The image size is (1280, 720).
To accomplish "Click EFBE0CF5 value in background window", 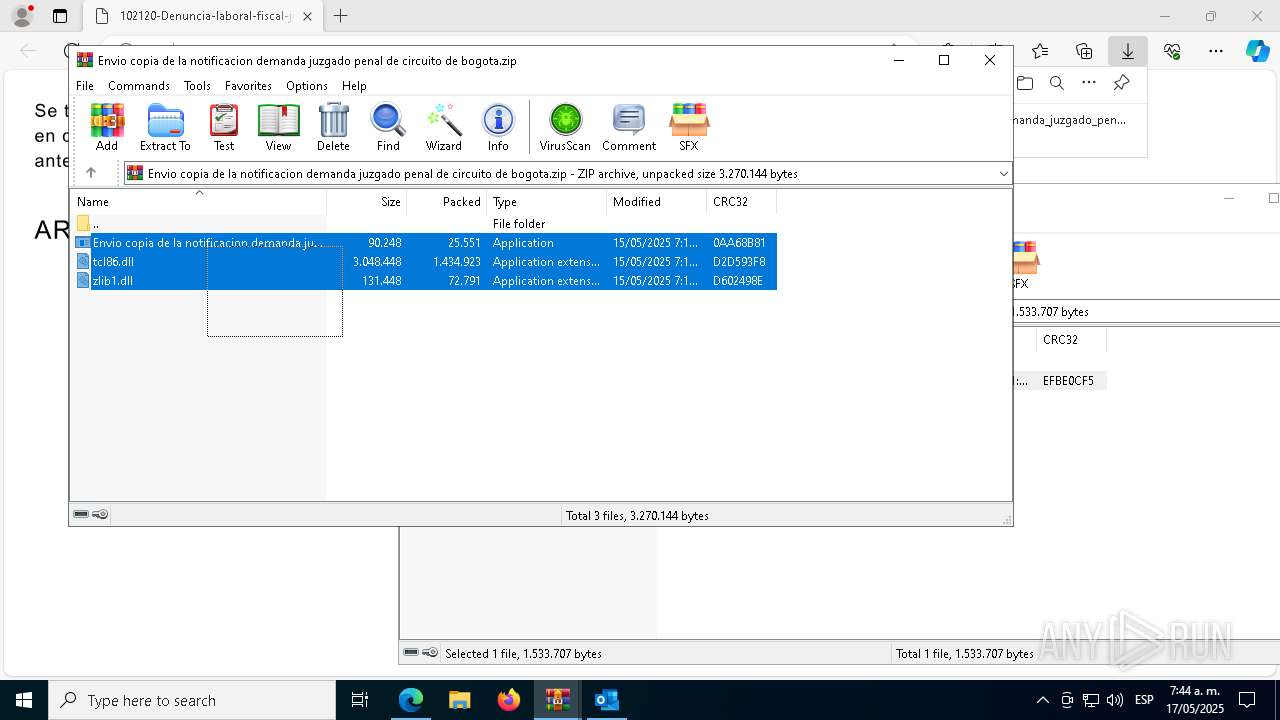I will coord(1068,381).
